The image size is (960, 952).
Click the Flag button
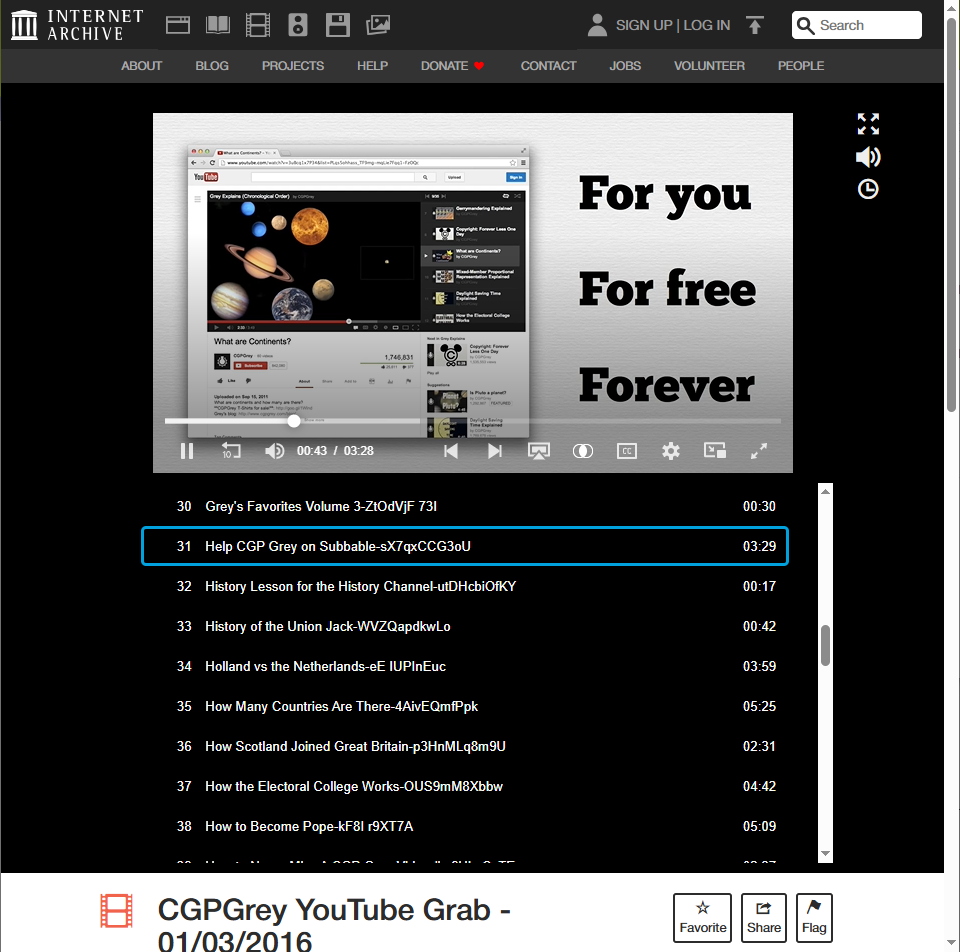814,918
